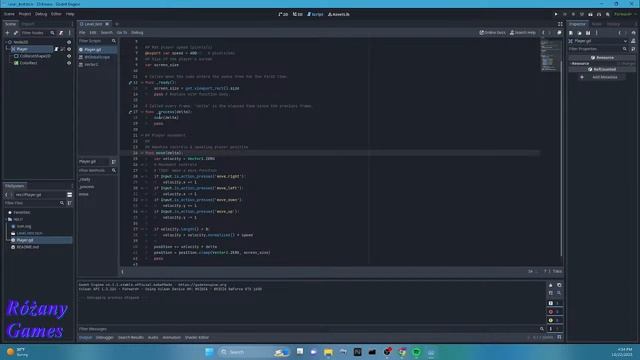Add a new child node to the scene
Viewport: 640px width, 360px height.
coord(7,33)
